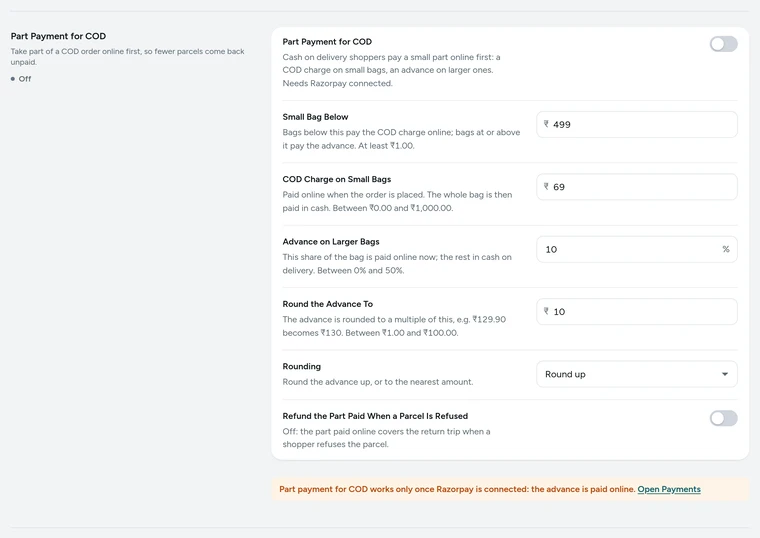Select 'Between 0% and 50%' helper text
The image size is (760, 538).
361,270
